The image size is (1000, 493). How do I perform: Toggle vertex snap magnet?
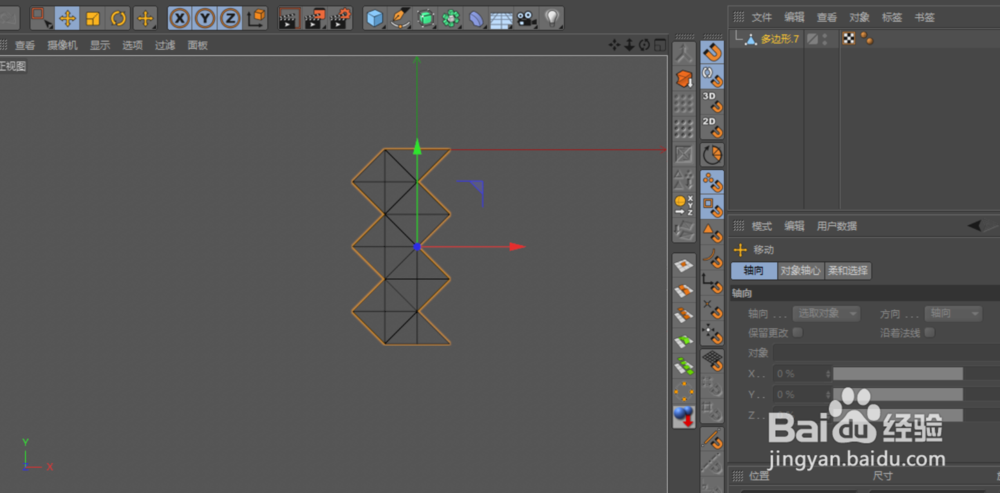[x=712, y=182]
